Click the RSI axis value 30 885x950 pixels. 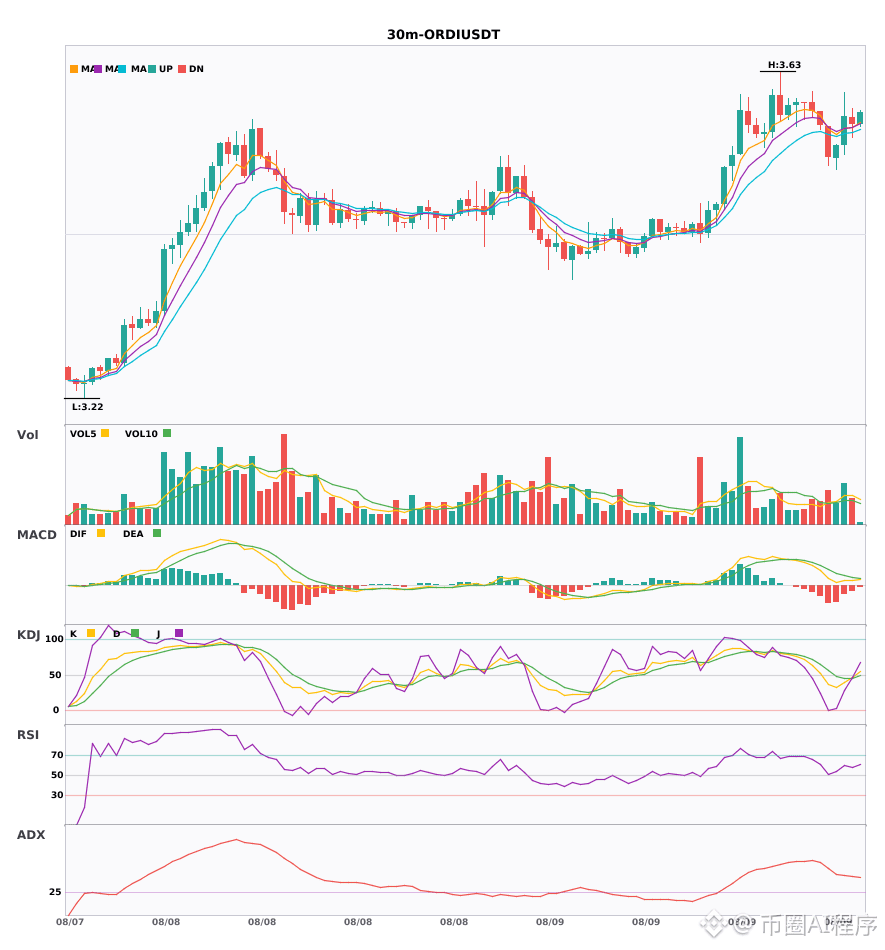pos(58,795)
